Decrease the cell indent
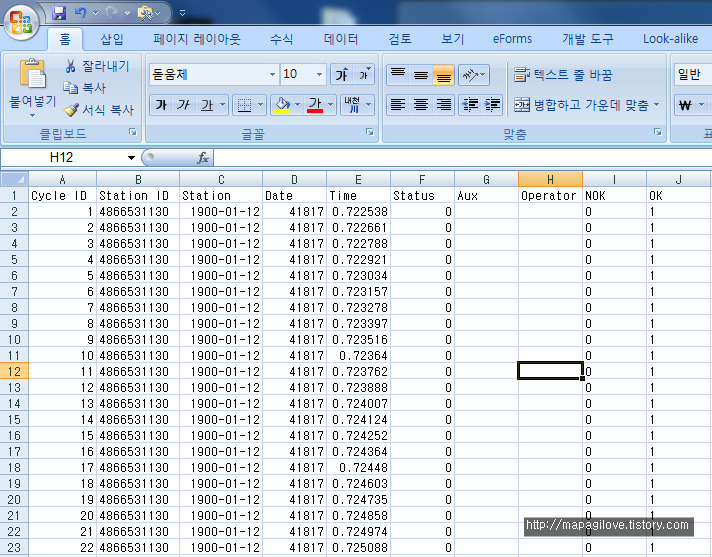Screen dimensions: 712x557 (x=470, y=105)
